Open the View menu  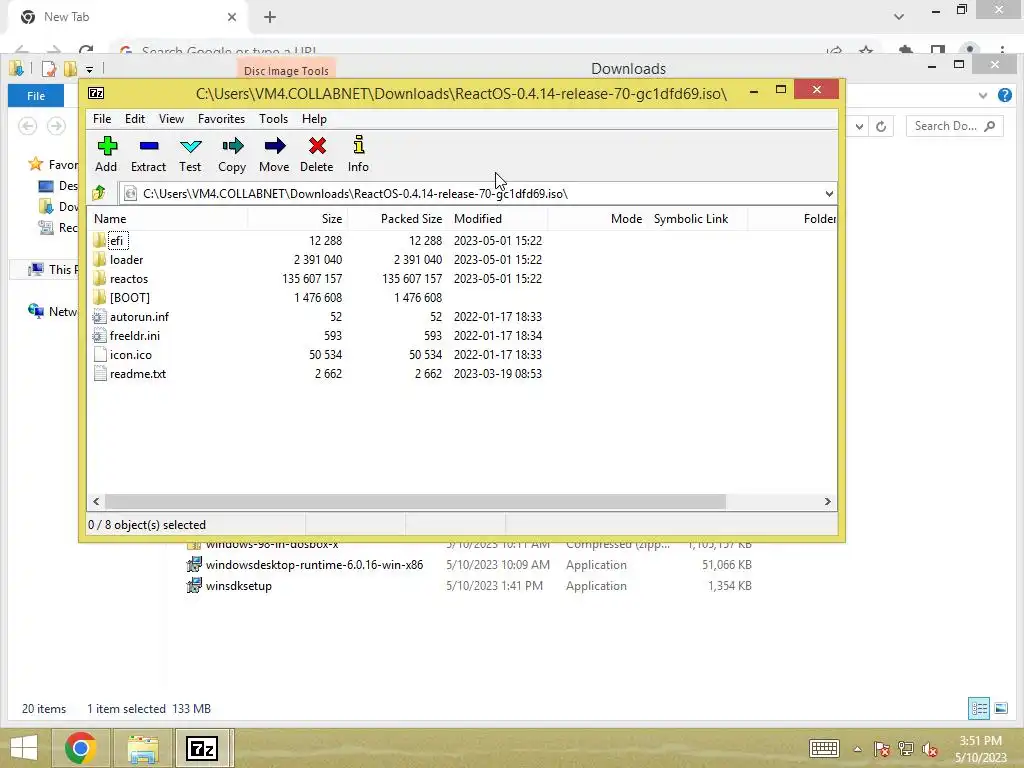click(x=171, y=119)
